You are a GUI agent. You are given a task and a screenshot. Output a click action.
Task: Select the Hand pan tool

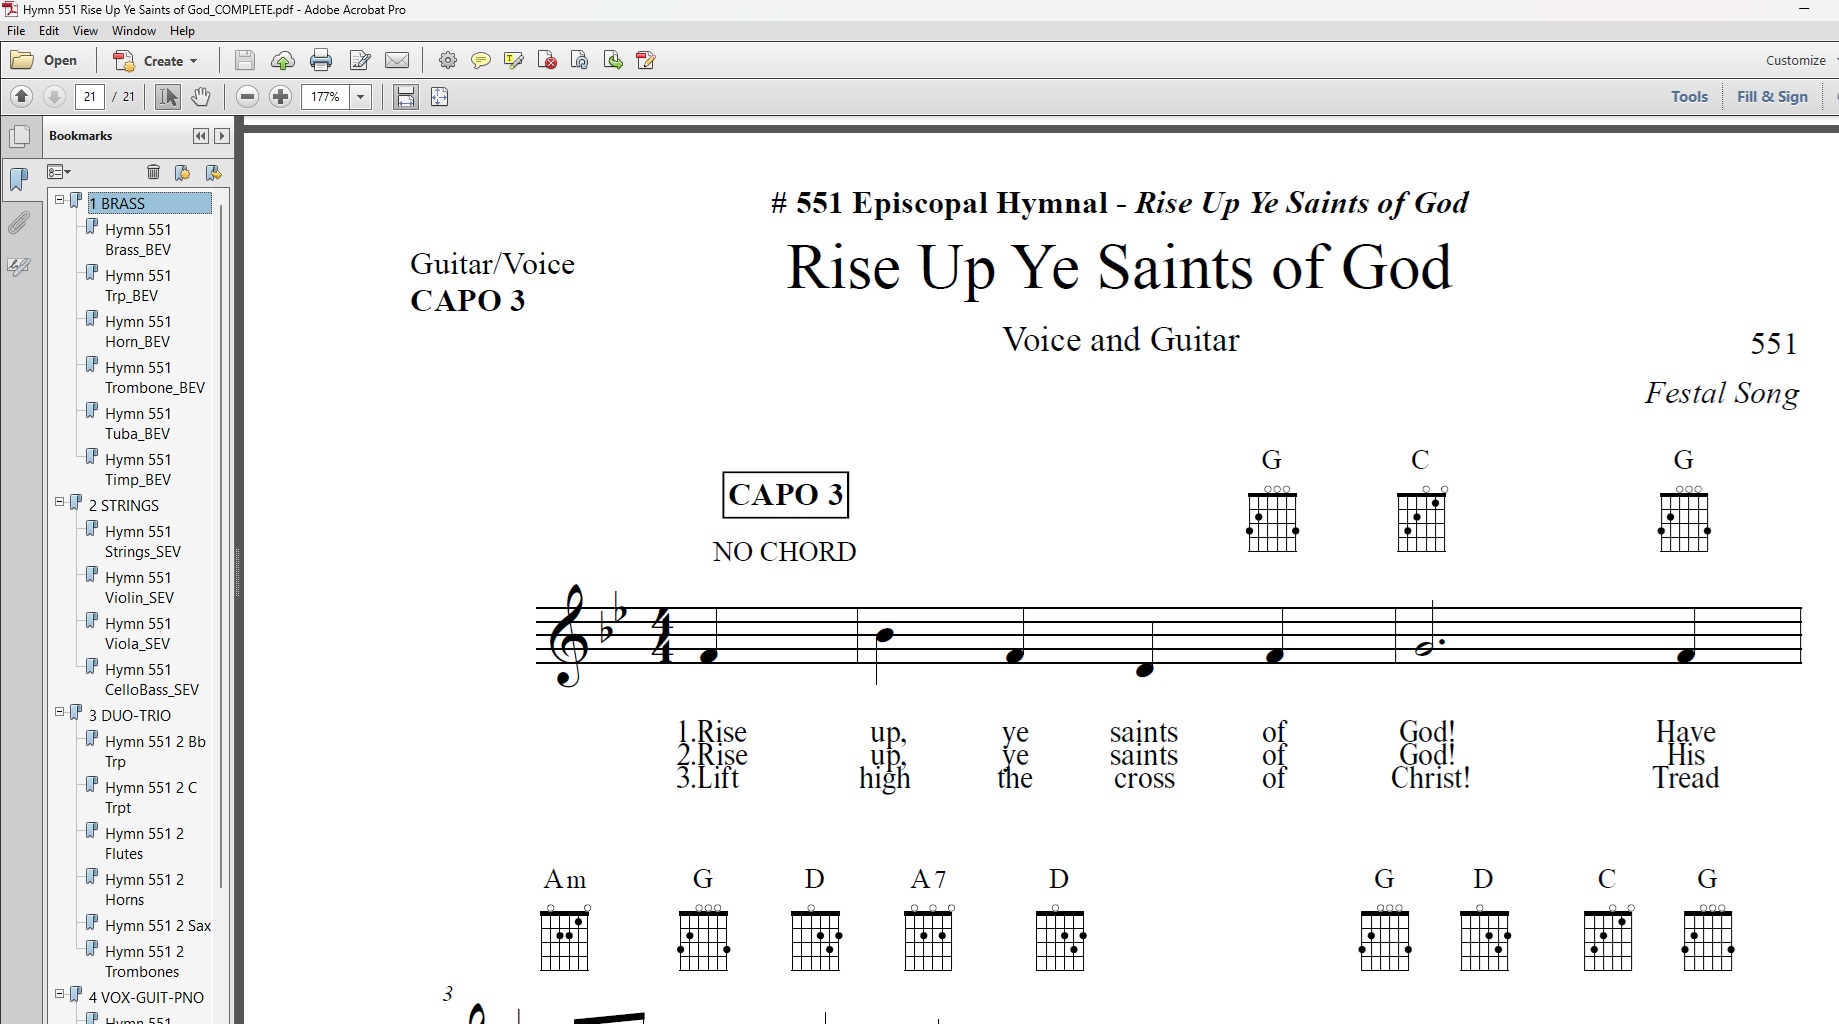pos(201,97)
